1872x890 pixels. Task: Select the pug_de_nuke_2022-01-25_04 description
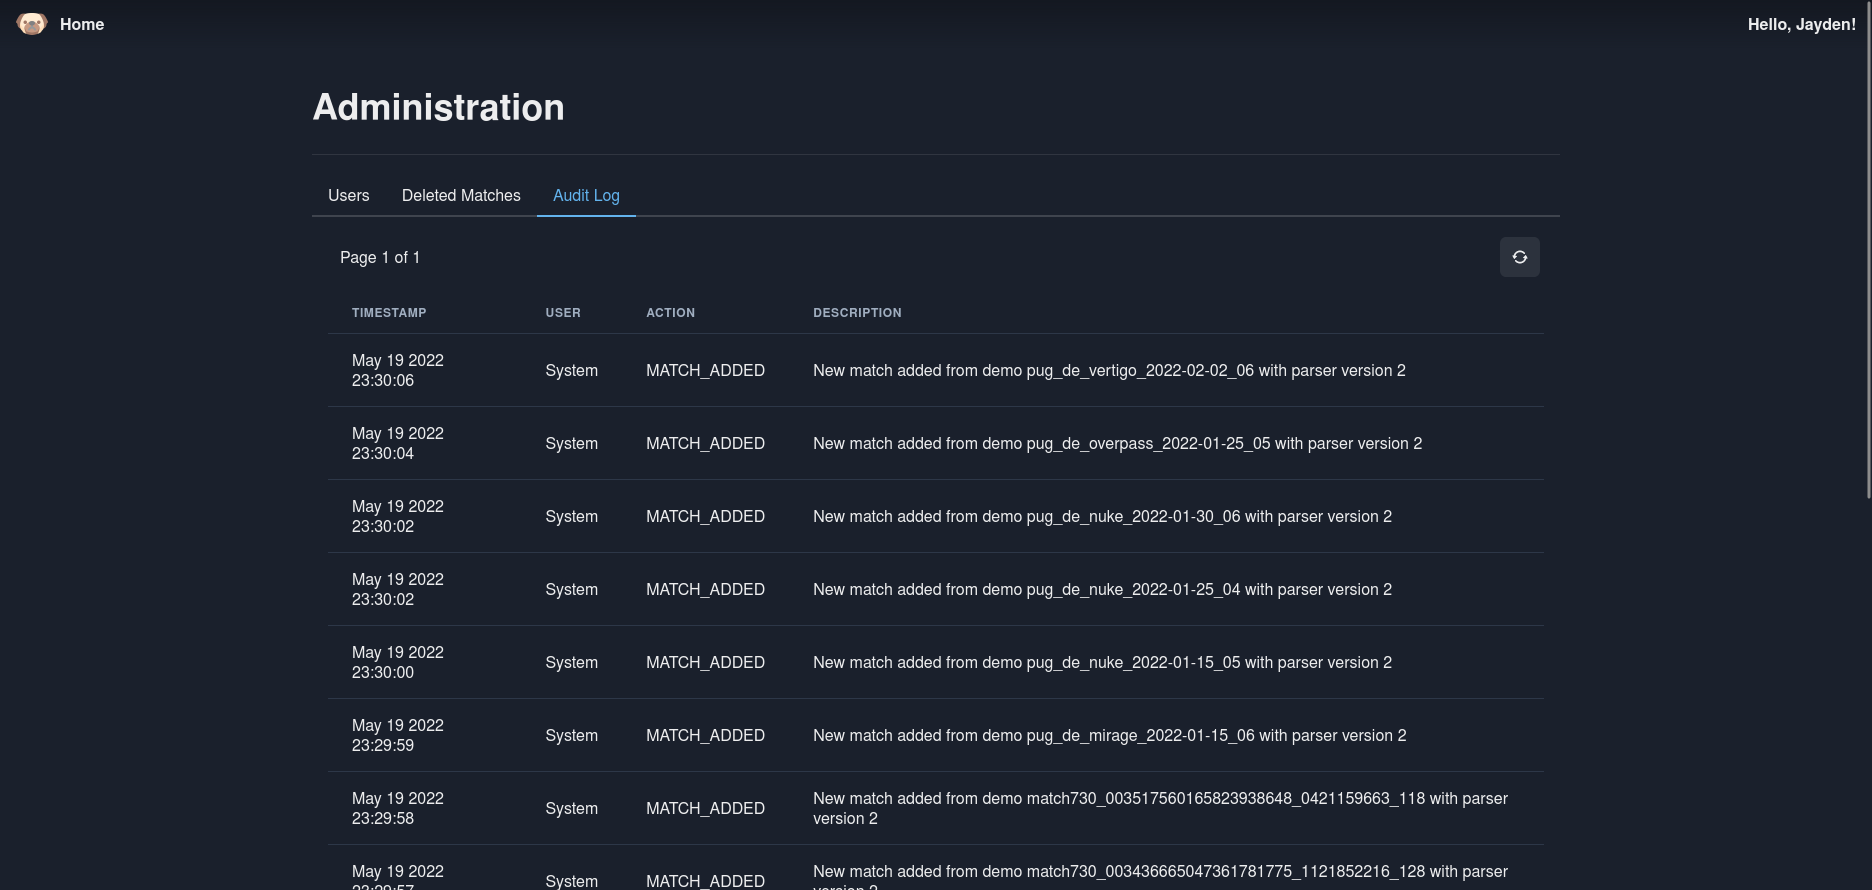[x=1102, y=589]
